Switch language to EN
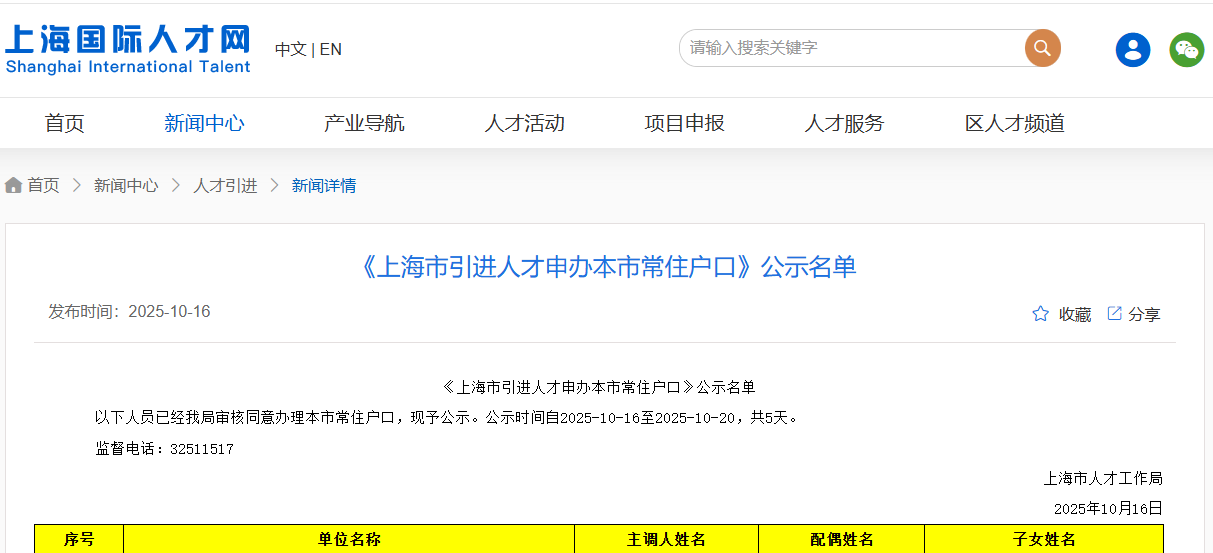The image size is (1213, 553). pos(331,49)
